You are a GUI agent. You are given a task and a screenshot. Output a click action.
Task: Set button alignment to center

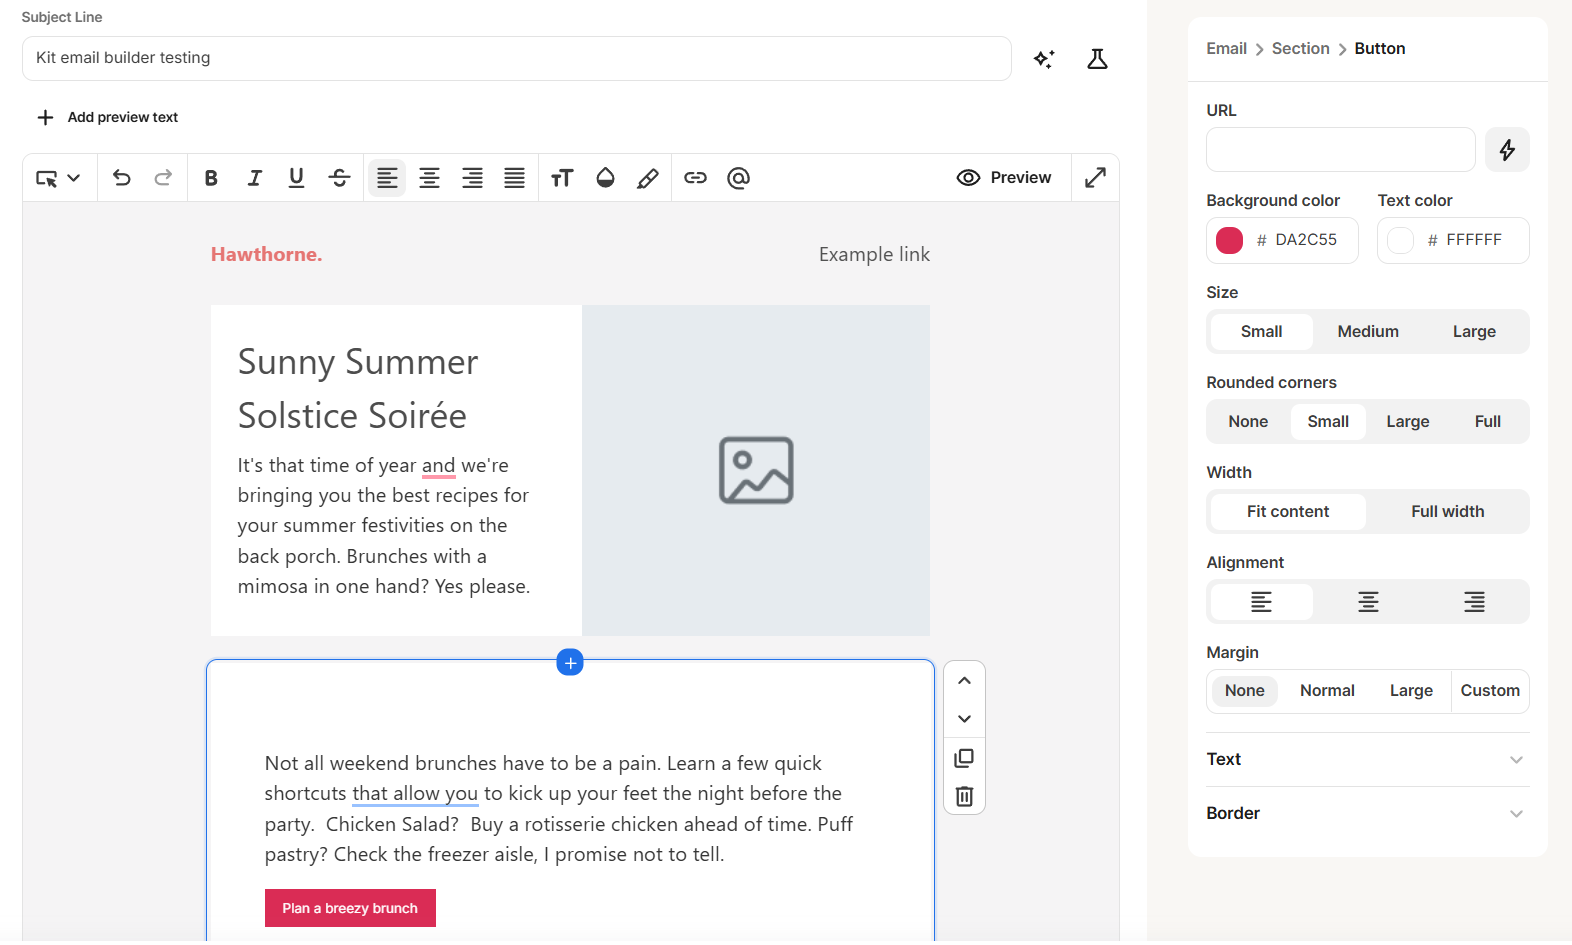(x=1368, y=602)
